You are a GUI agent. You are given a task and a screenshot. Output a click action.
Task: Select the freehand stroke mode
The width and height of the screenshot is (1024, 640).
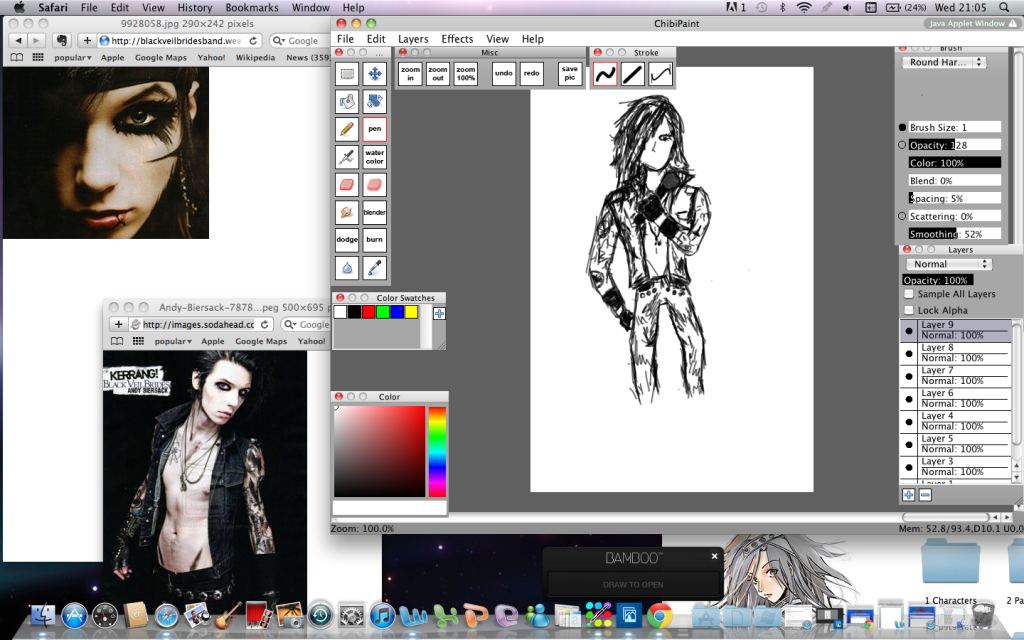click(605, 74)
